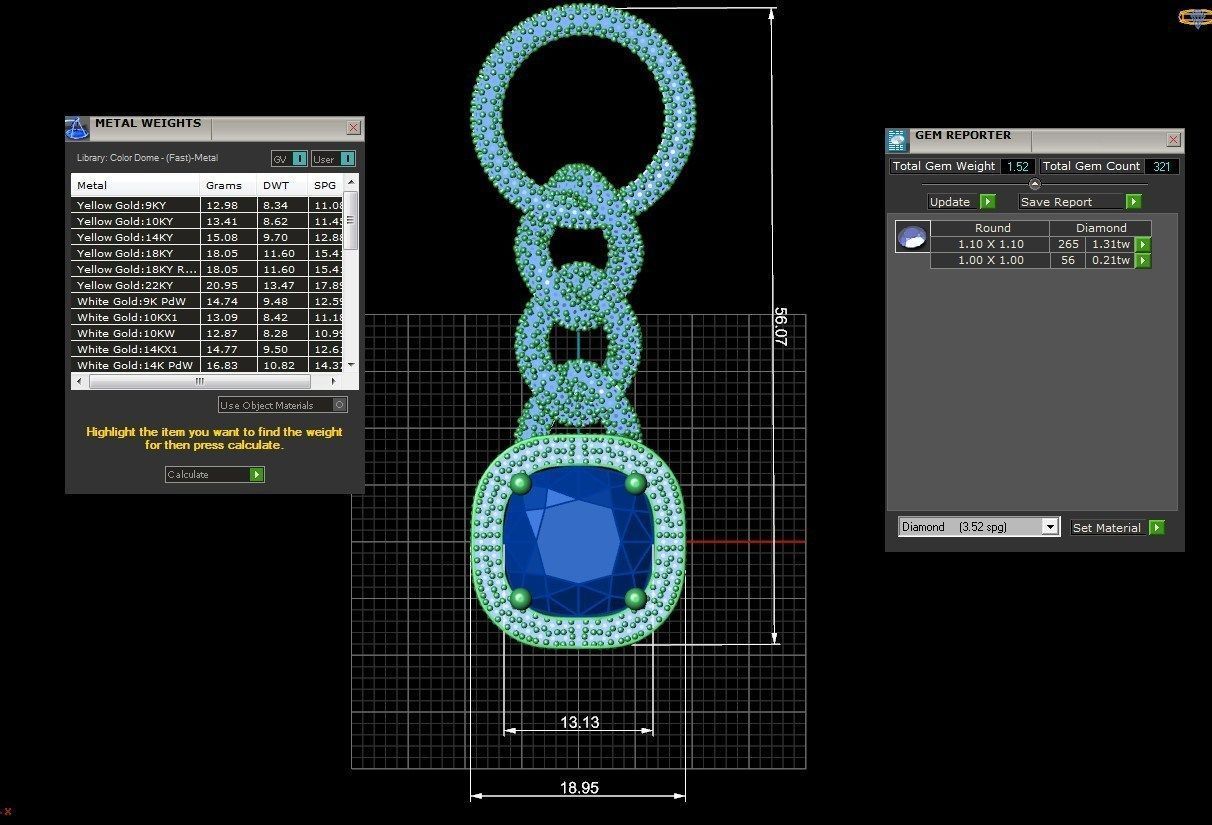
Task: Select the White Gold:10KW row
Action: [x=207, y=333]
